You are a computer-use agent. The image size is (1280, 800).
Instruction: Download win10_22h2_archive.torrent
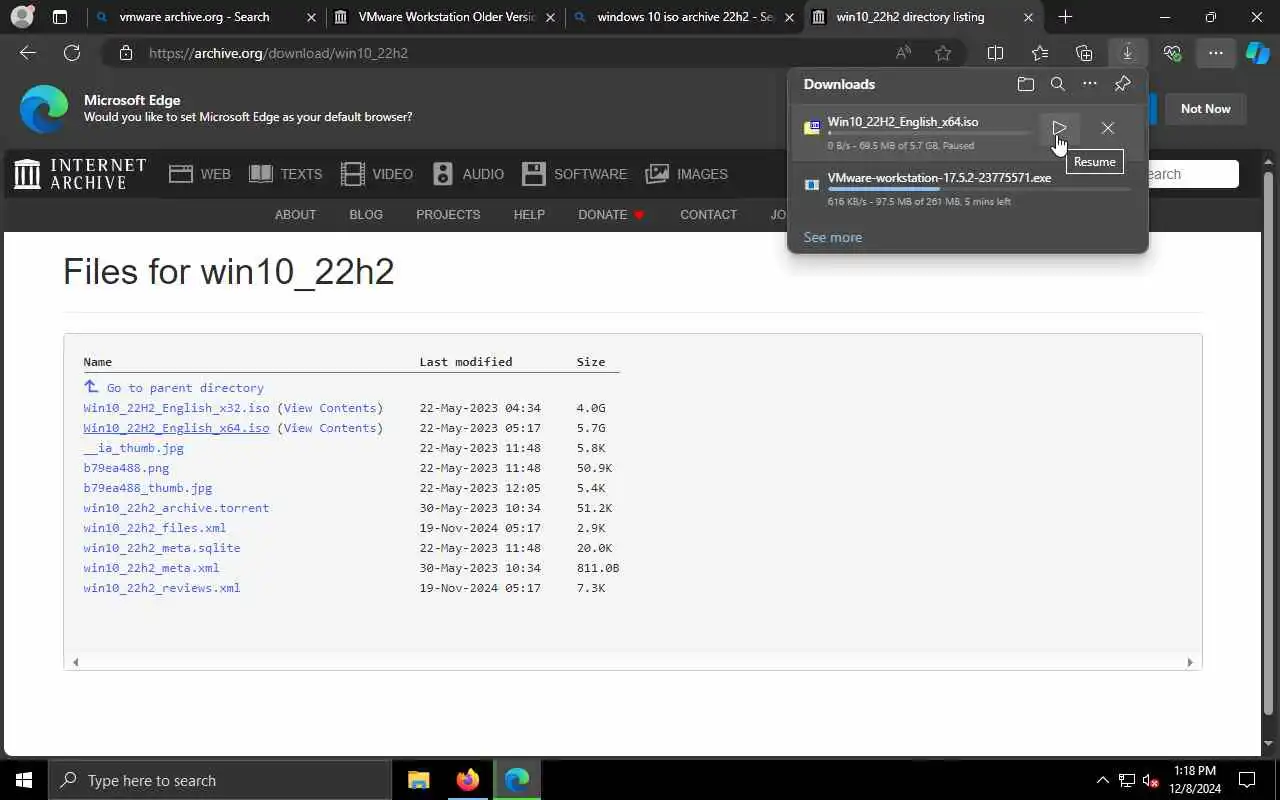pyautogui.click(x=176, y=508)
